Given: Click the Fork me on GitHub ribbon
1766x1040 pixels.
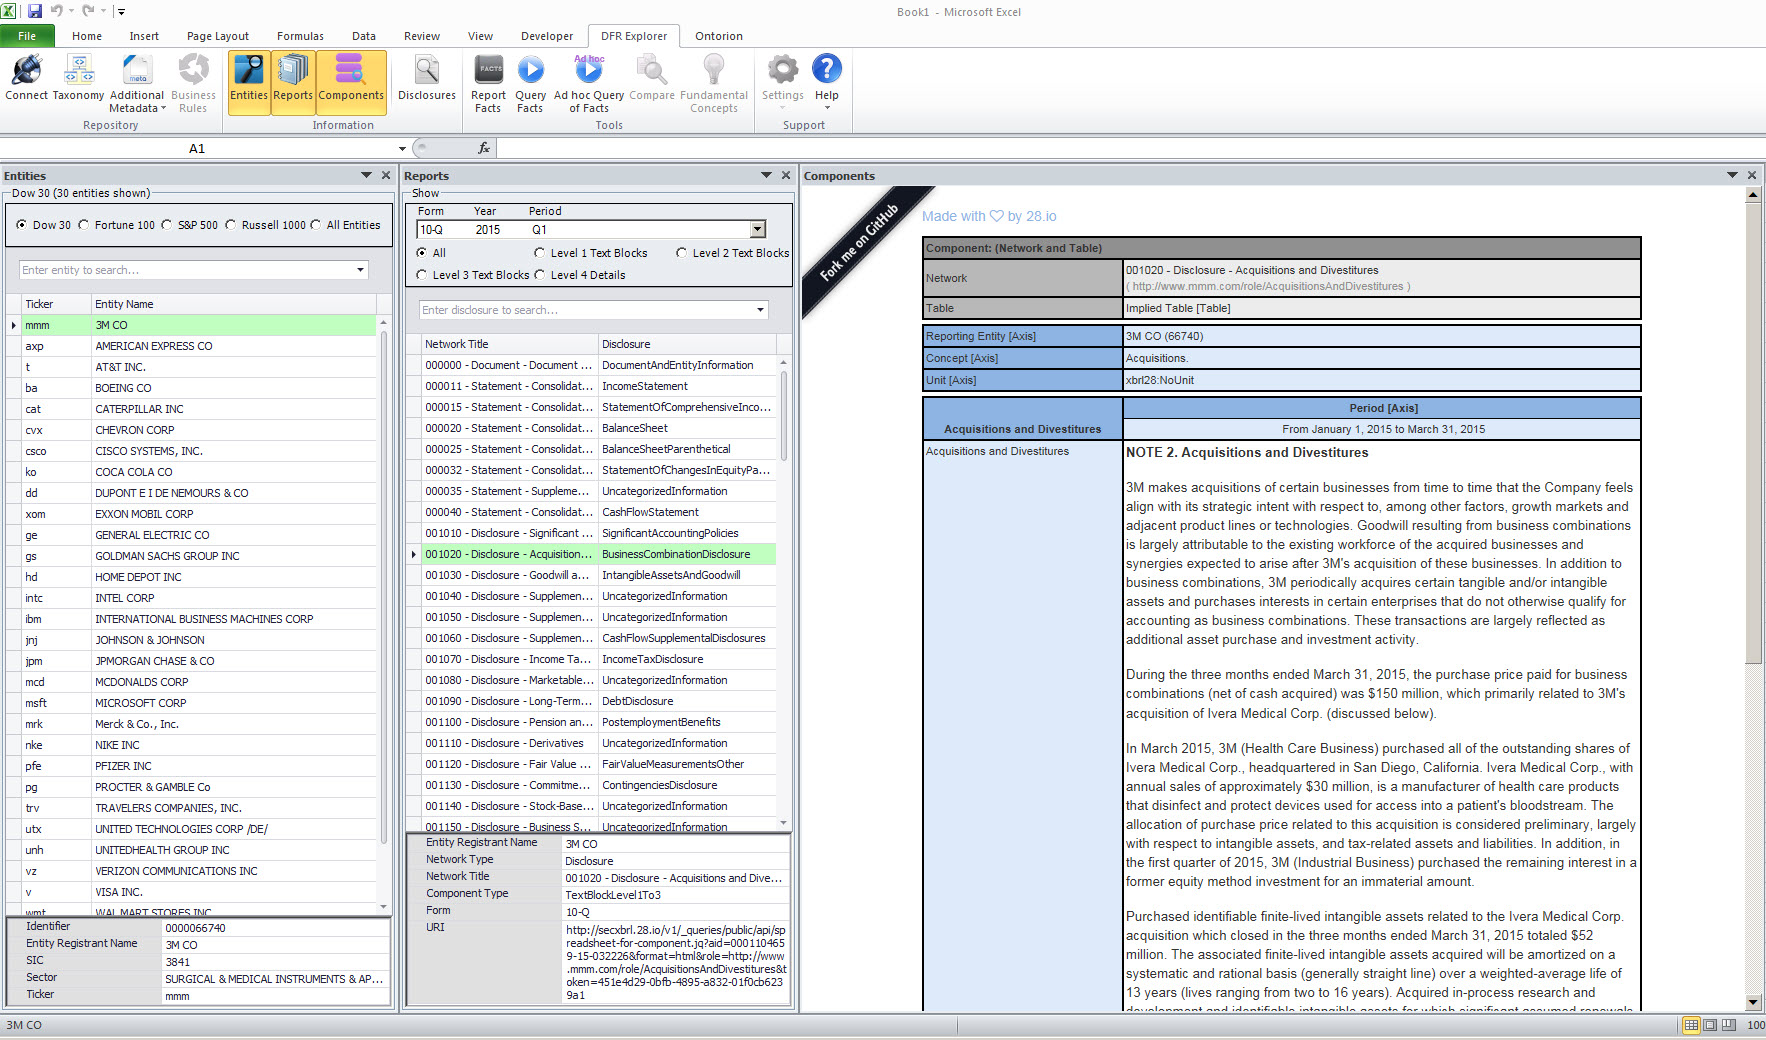Looking at the screenshot, I should point(862,243).
